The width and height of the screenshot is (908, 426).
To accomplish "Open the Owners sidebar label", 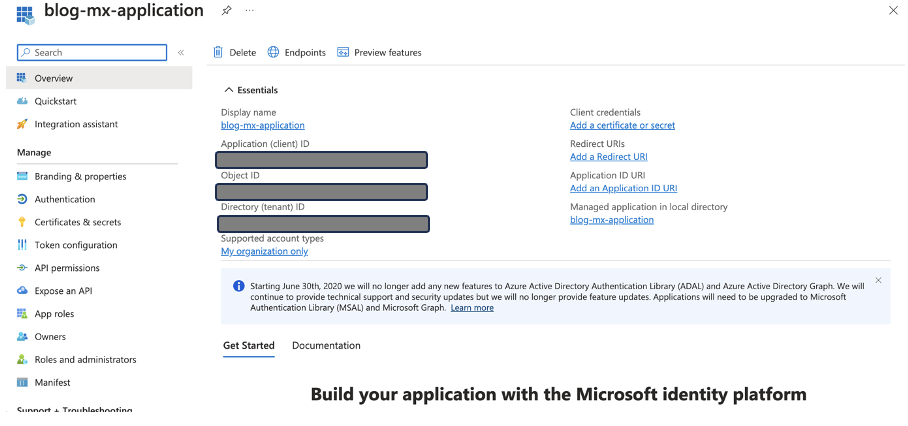I will click(x=50, y=336).
